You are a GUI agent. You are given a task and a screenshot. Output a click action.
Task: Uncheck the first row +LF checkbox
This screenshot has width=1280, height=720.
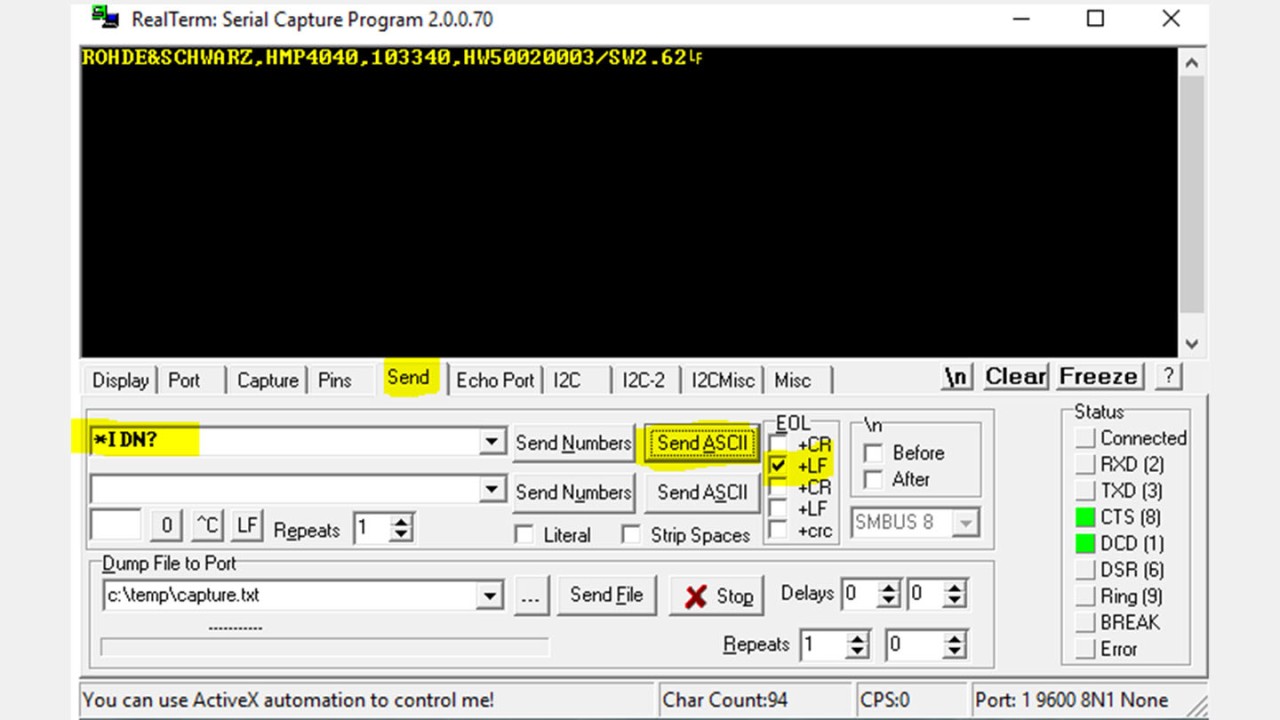777,466
